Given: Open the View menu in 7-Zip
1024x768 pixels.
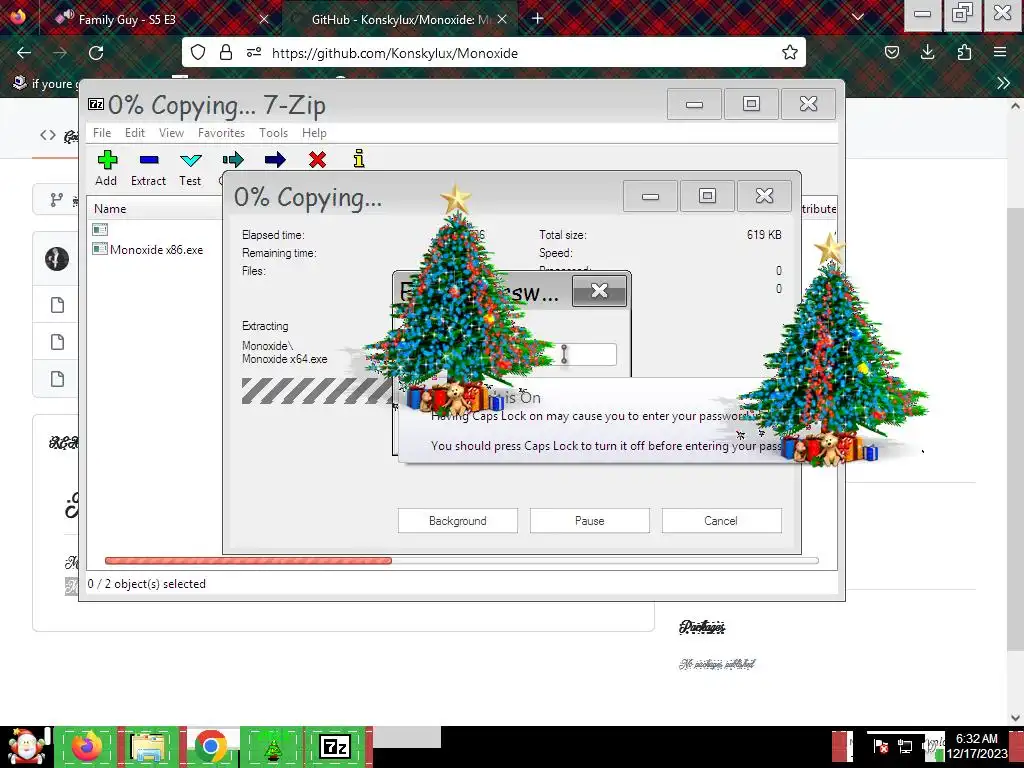Looking at the screenshot, I should 171,133.
